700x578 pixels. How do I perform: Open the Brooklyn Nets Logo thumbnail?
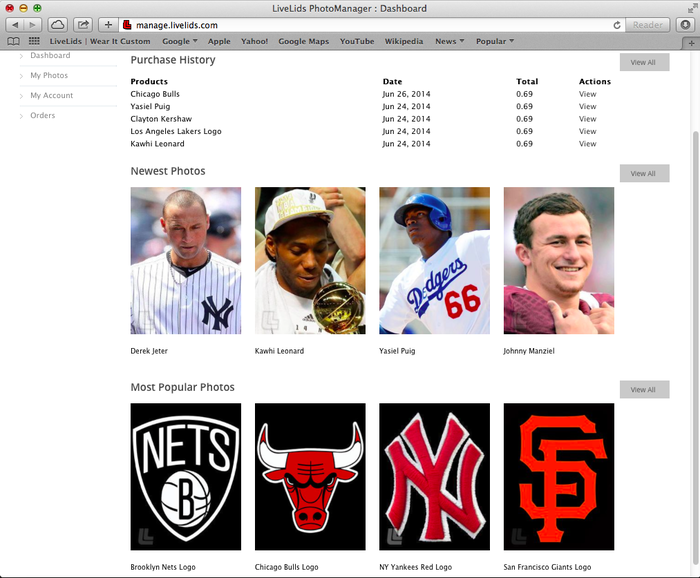pyautogui.click(x=186, y=477)
